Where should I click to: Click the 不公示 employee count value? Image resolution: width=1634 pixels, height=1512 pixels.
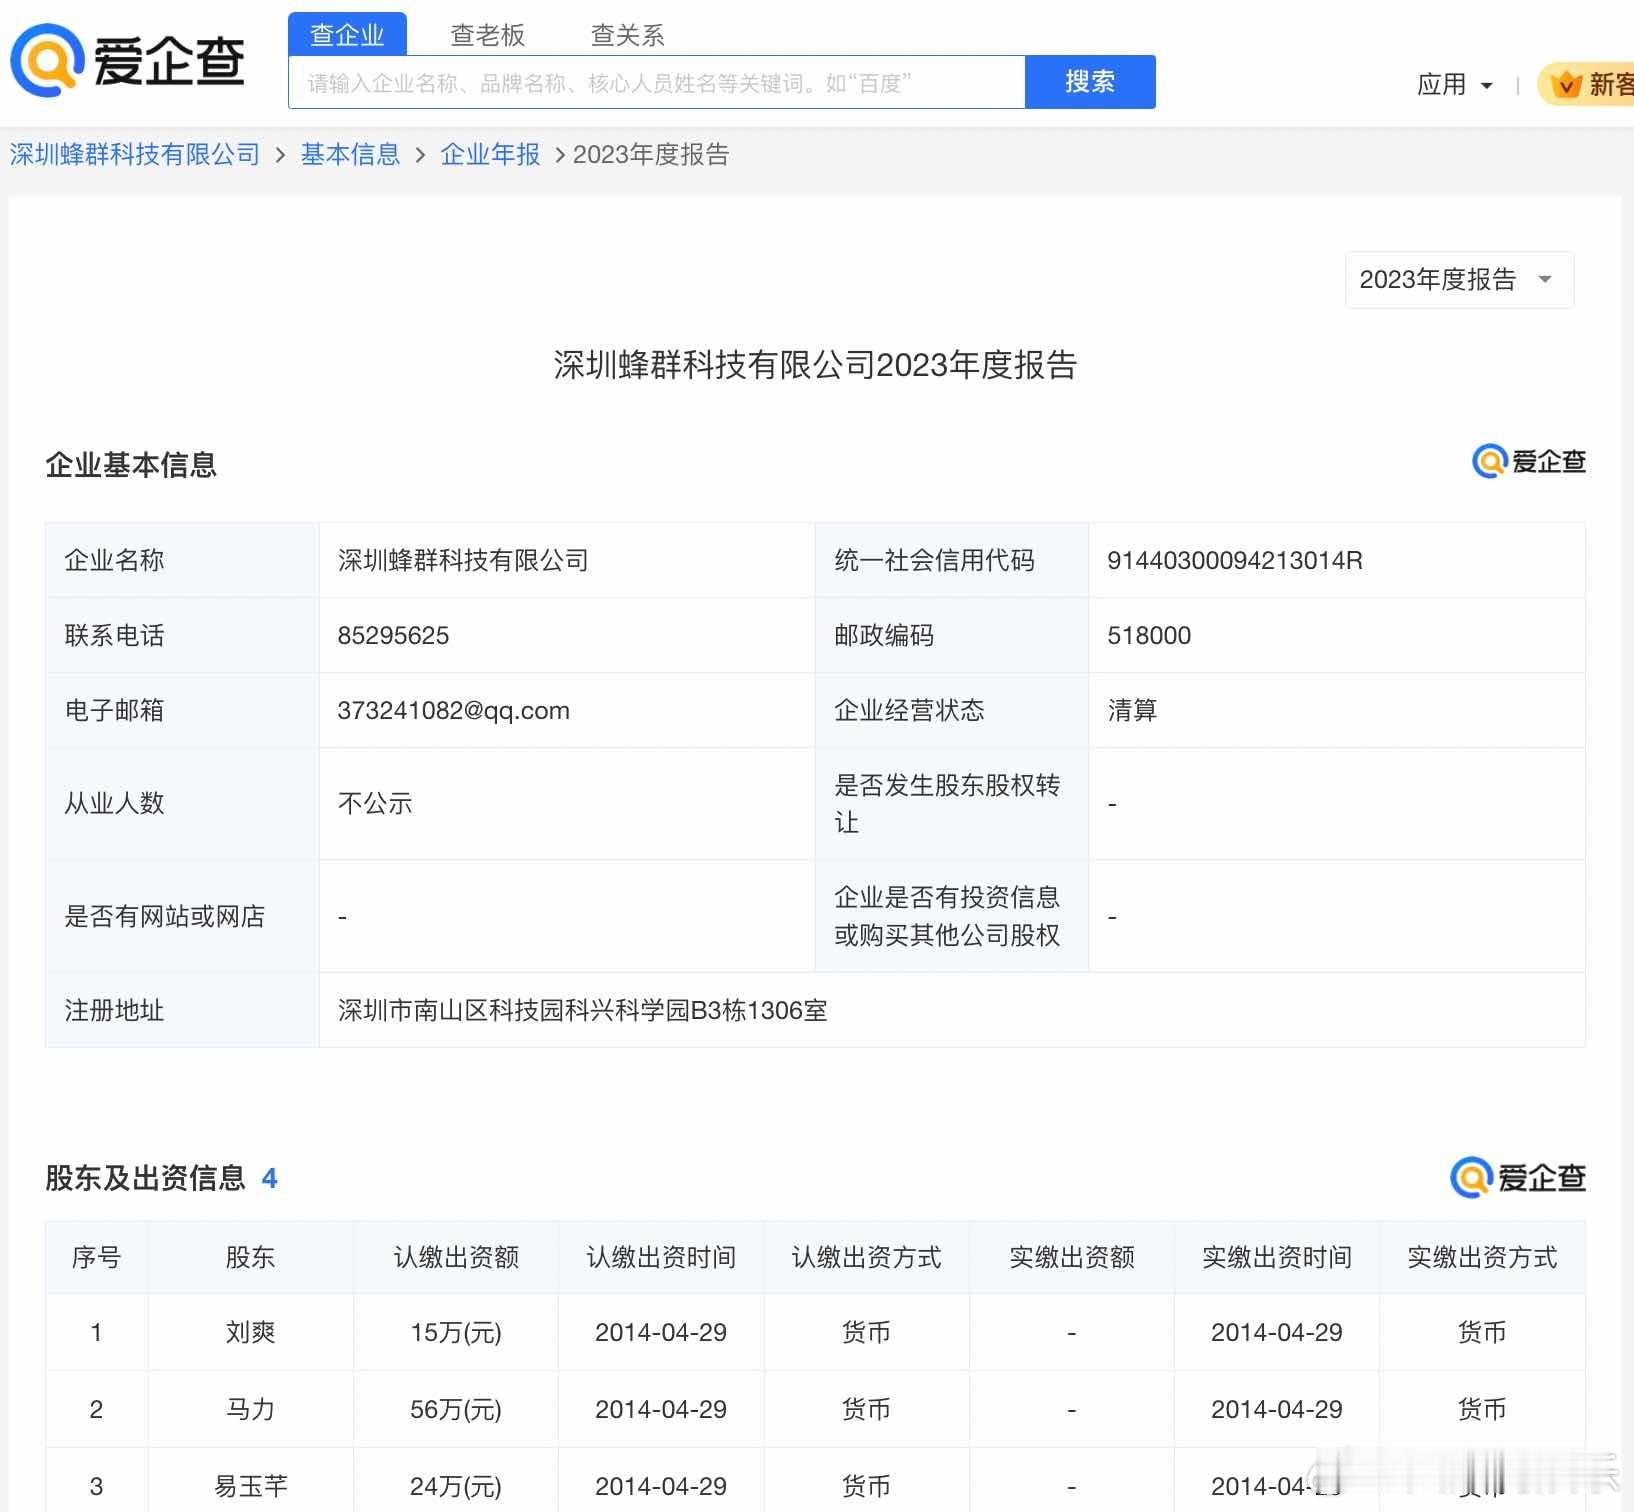point(375,803)
